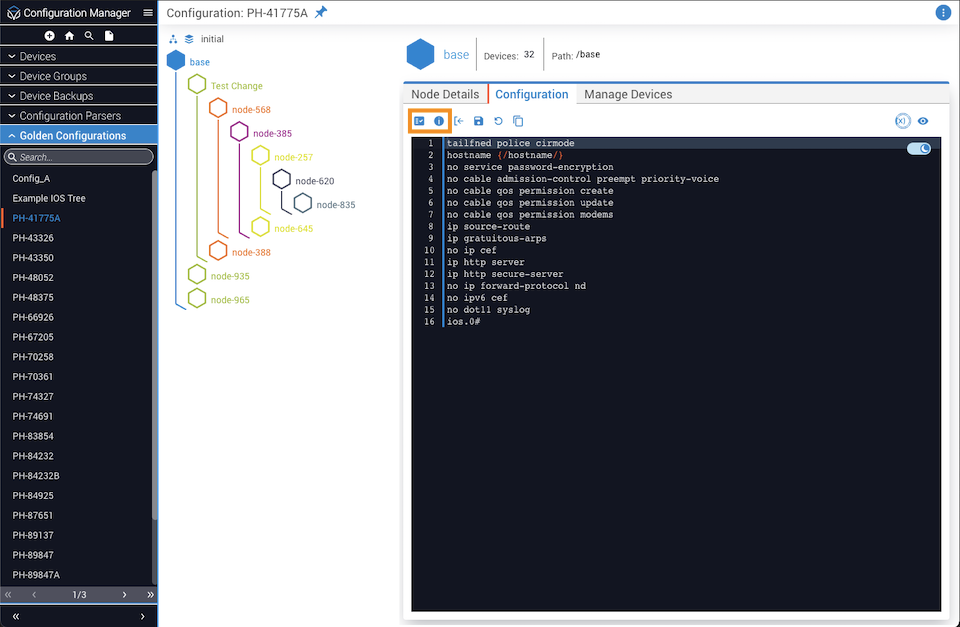Open PH-70258 in the list
Image resolution: width=960 pixels, height=627 pixels.
(x=33, y=357)
